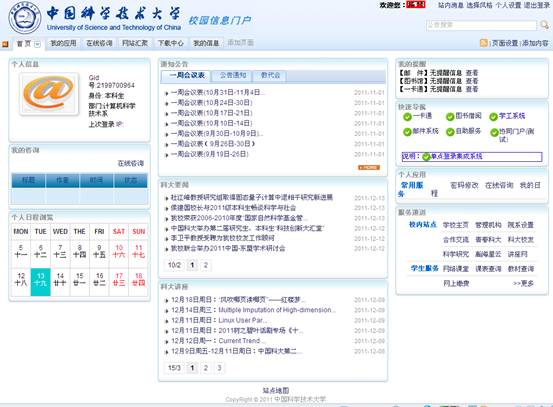This screenshot has height=407, width=553.
Task: Open the 下载中心 tab
Action: pyautogui.click(x=170, y=43)
